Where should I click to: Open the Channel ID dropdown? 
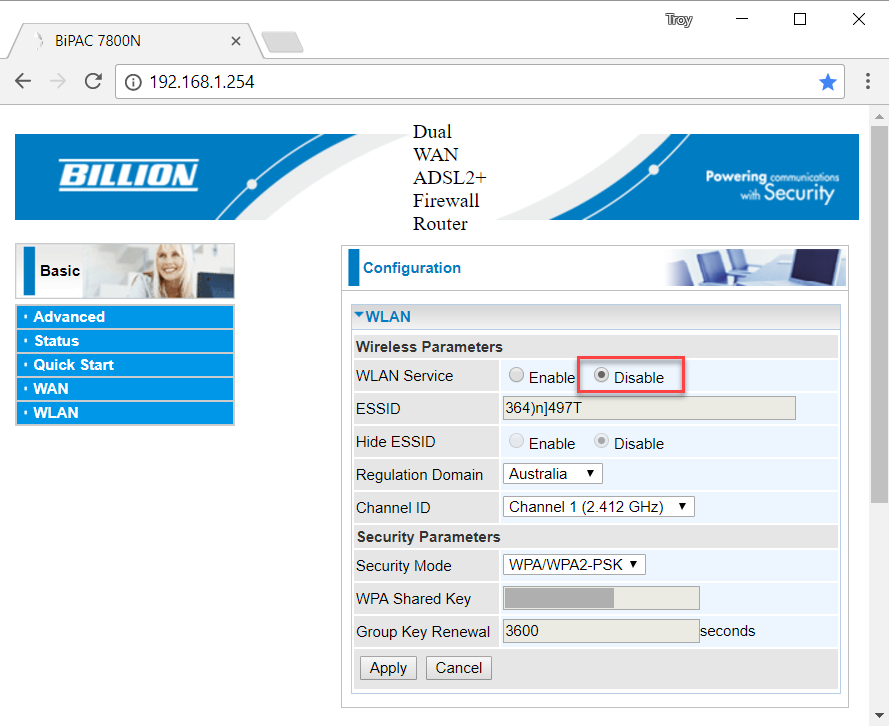click(x=598, y=506)
